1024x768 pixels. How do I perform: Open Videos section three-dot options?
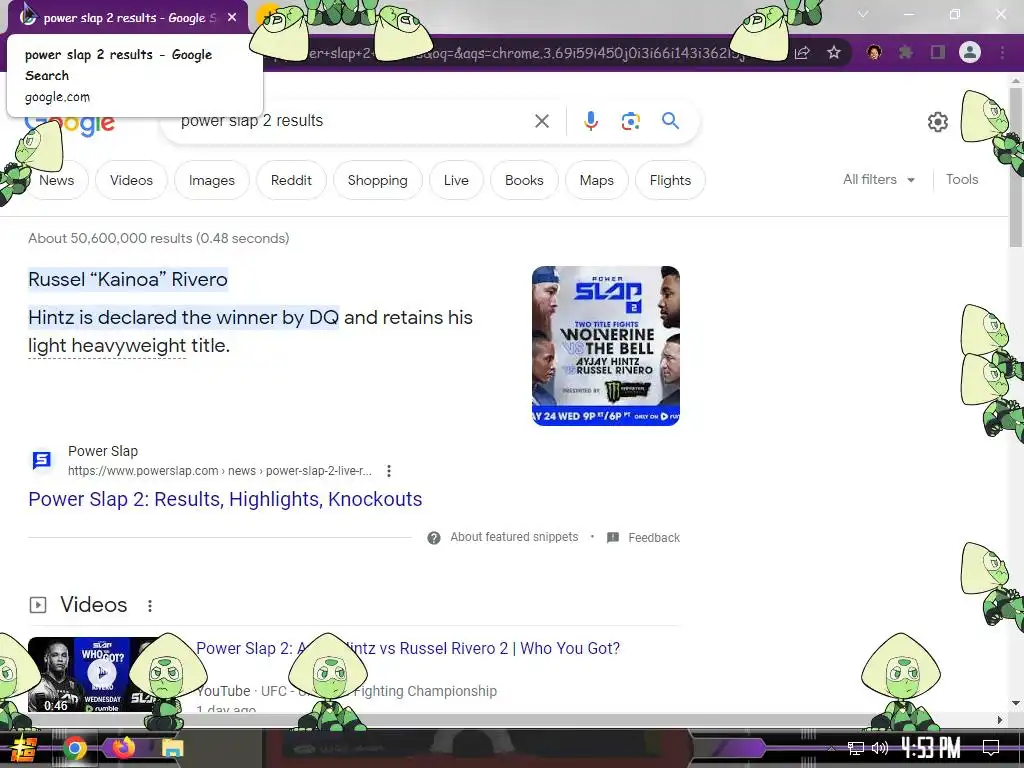click(150, 606)
